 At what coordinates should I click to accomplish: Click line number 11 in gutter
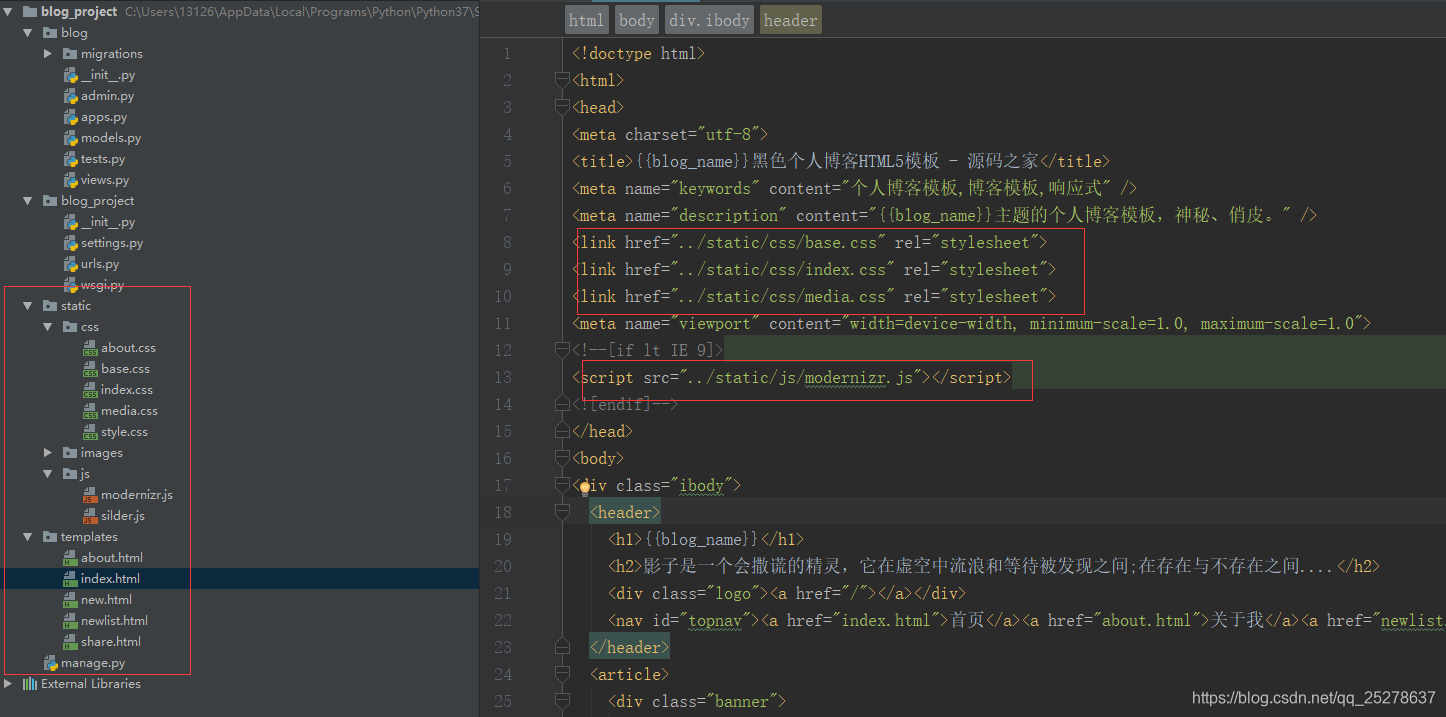(502, 323)
